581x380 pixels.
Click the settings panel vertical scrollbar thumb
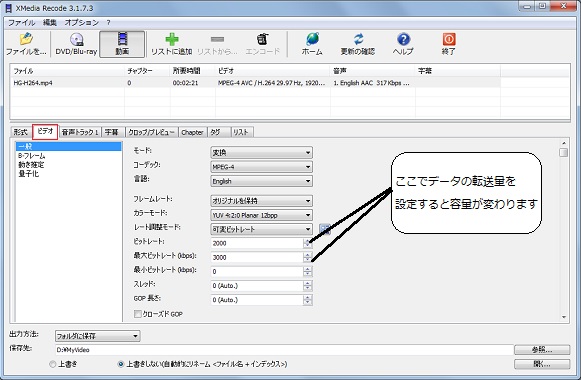pos(564,152)
